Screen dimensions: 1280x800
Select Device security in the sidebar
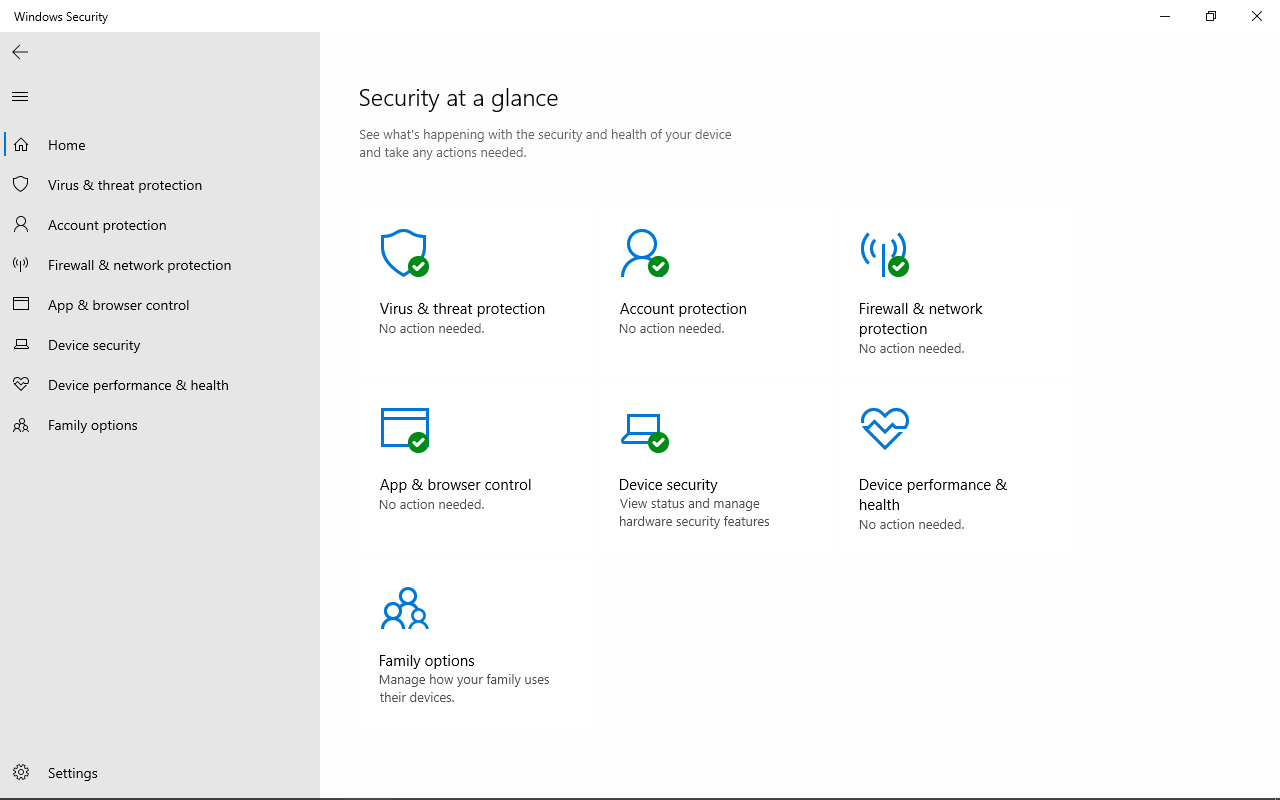[94, 345]
